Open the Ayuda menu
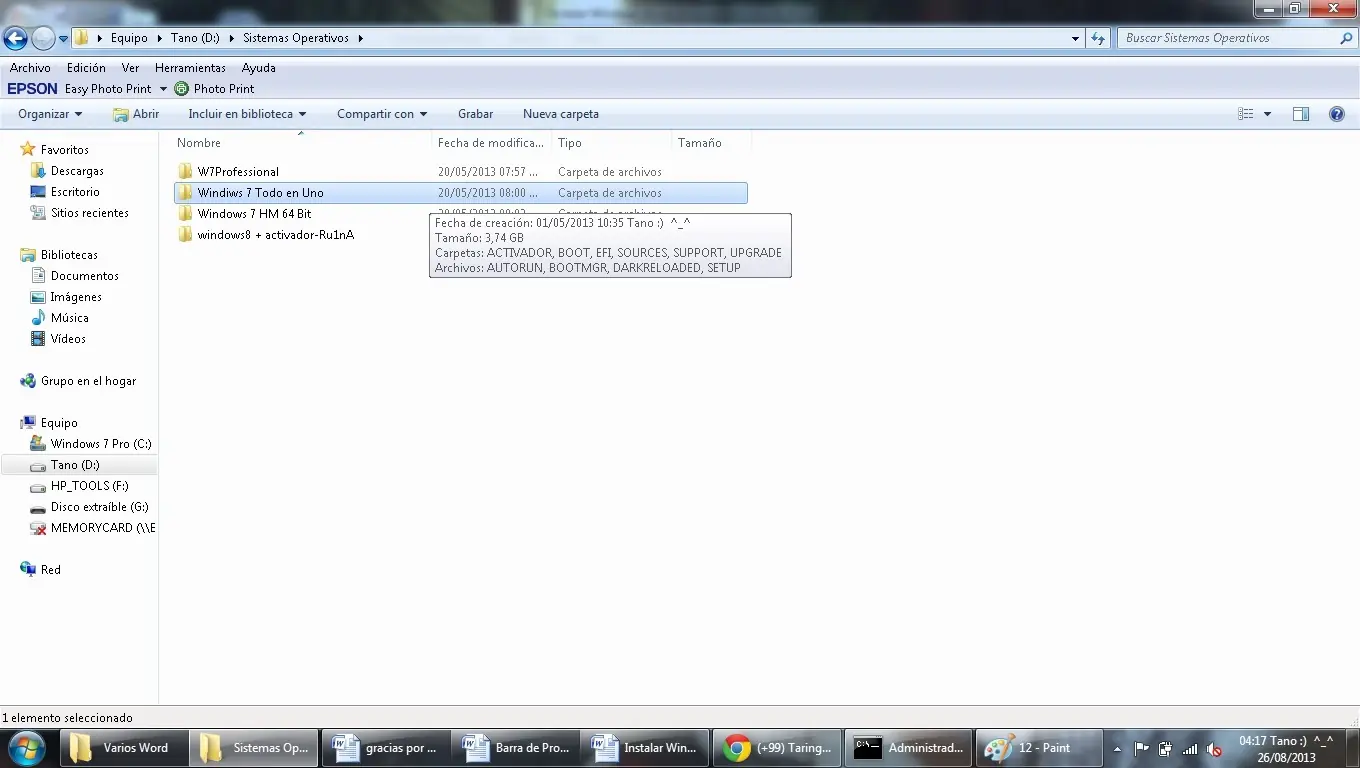 click(259, 68)
